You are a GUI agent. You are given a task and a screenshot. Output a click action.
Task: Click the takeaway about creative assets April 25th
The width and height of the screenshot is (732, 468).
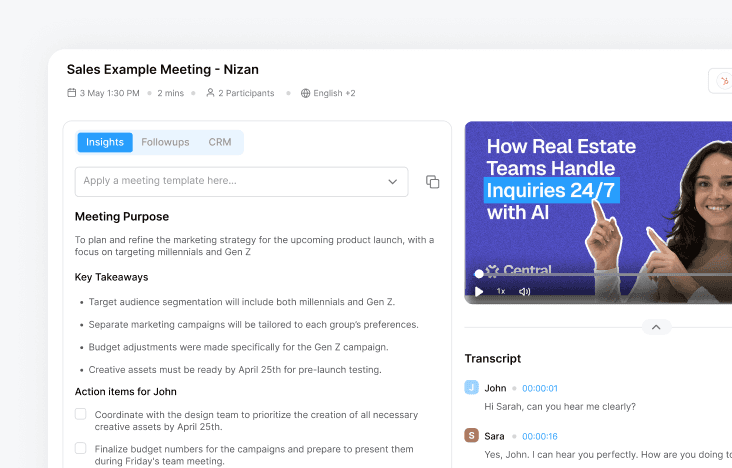click(235, 369)
